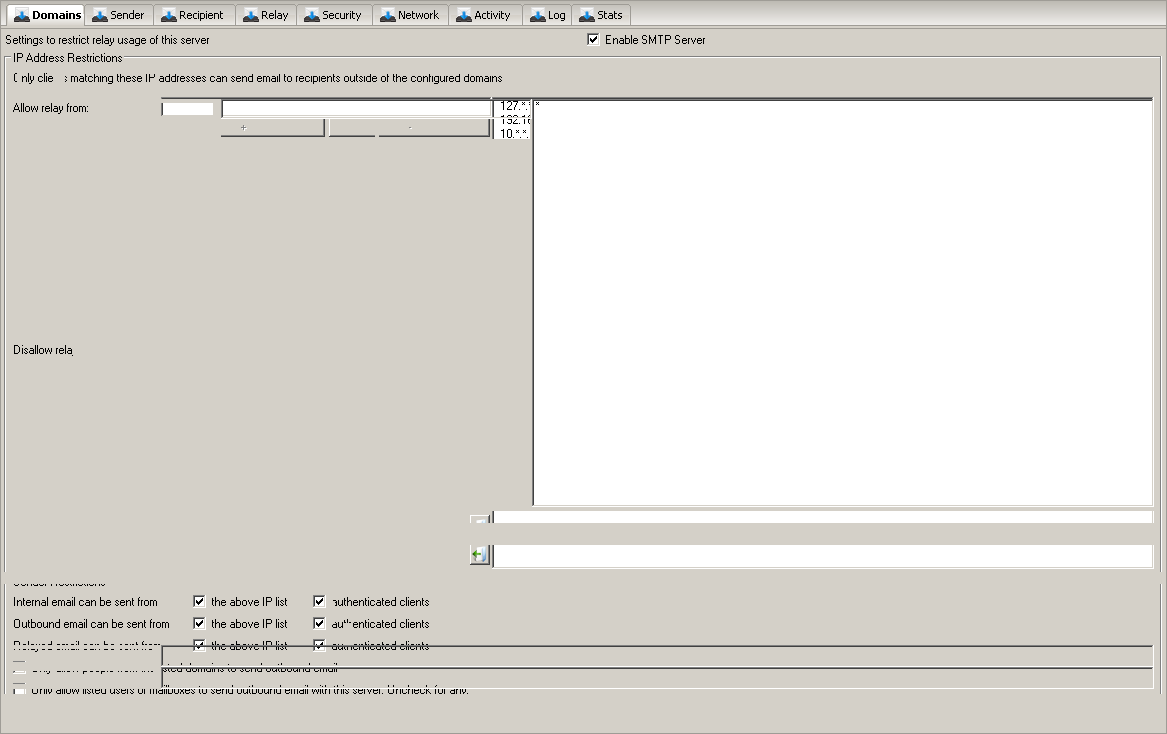Click the Activity tab icon

(464, 15)
